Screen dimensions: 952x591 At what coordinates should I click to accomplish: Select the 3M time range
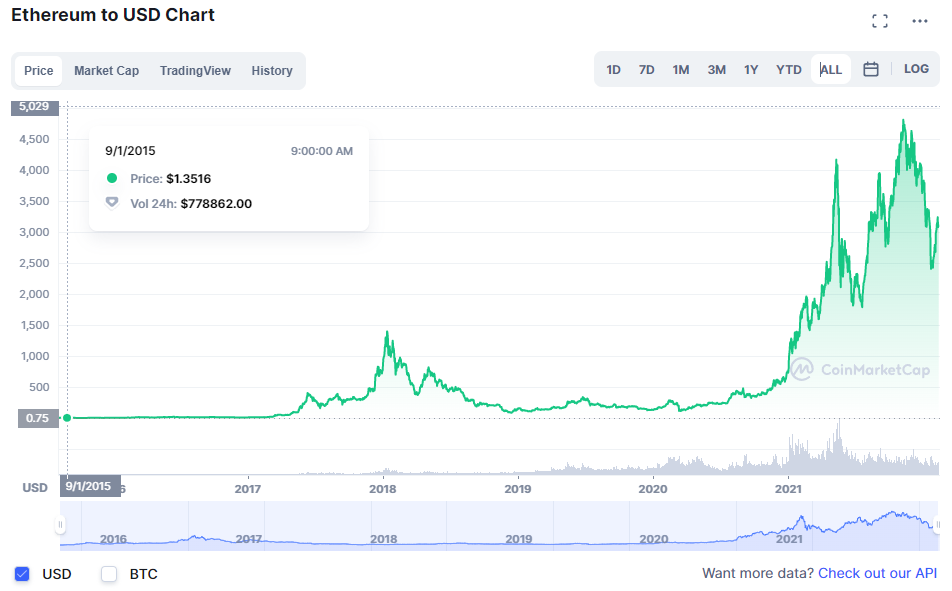point(716,70)
